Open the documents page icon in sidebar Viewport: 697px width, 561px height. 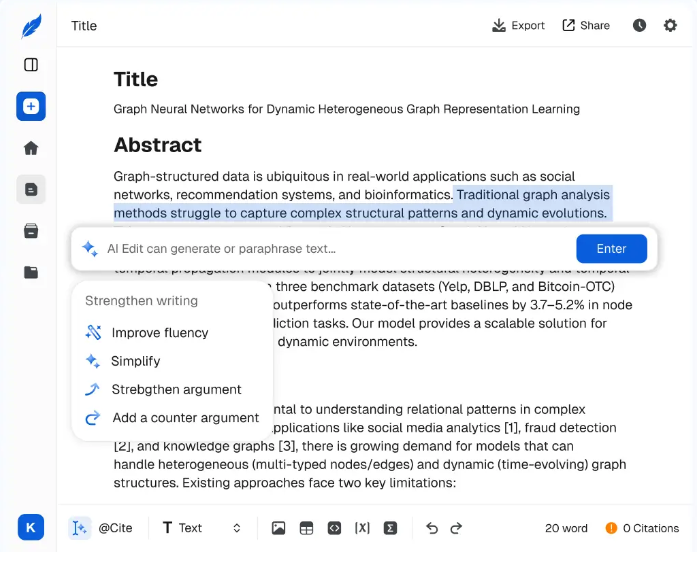coord(31,189)
